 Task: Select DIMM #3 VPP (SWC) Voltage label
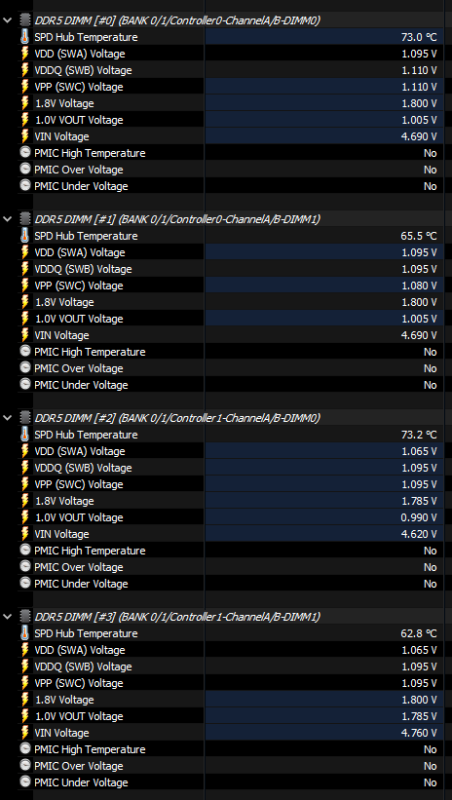click(79, 683)
